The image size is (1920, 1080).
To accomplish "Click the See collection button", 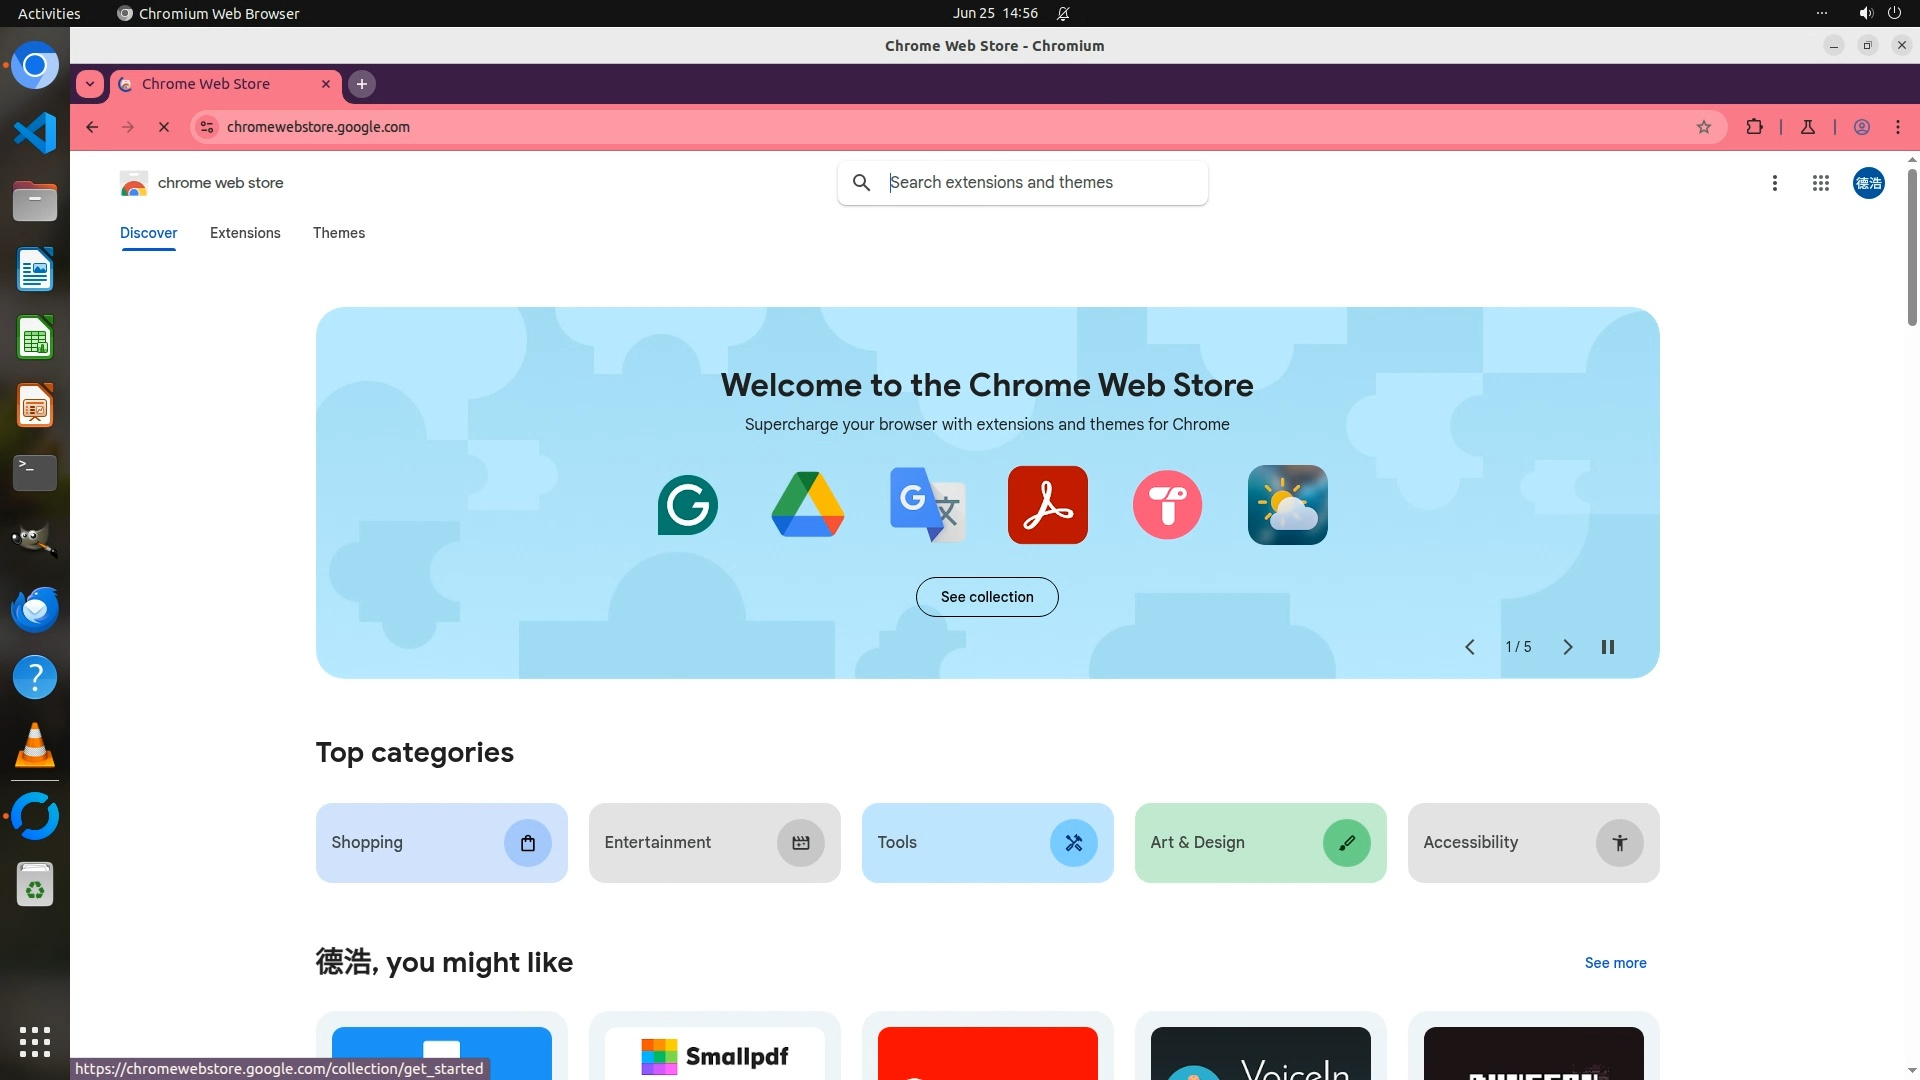I will (x=987, y=597).
